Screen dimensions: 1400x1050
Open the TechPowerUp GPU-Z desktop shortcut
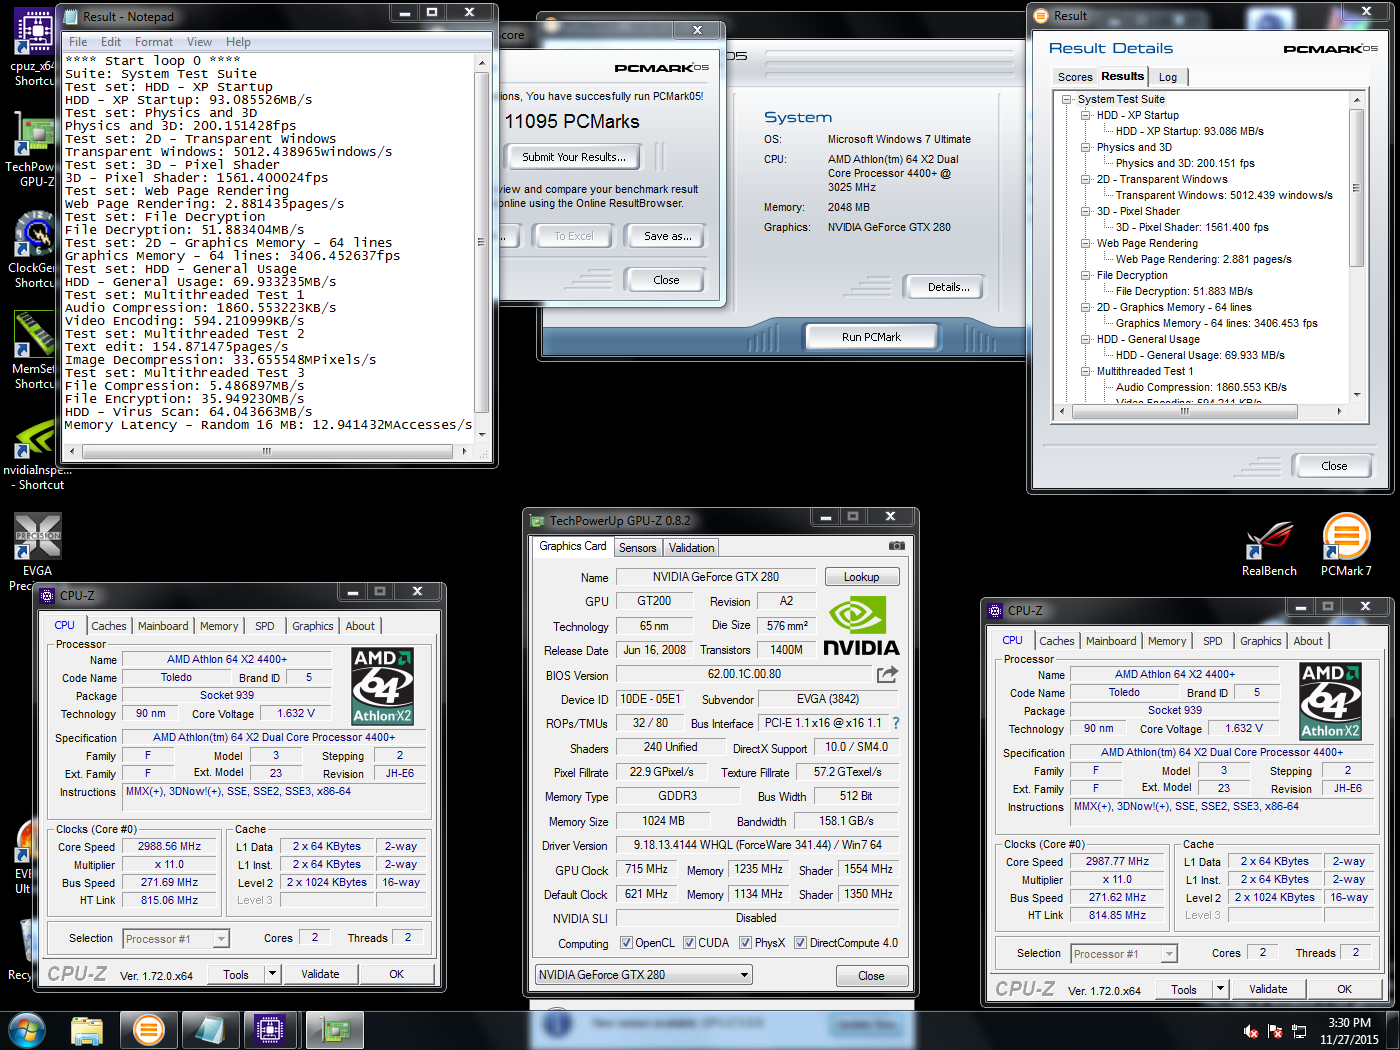[34, 148]
